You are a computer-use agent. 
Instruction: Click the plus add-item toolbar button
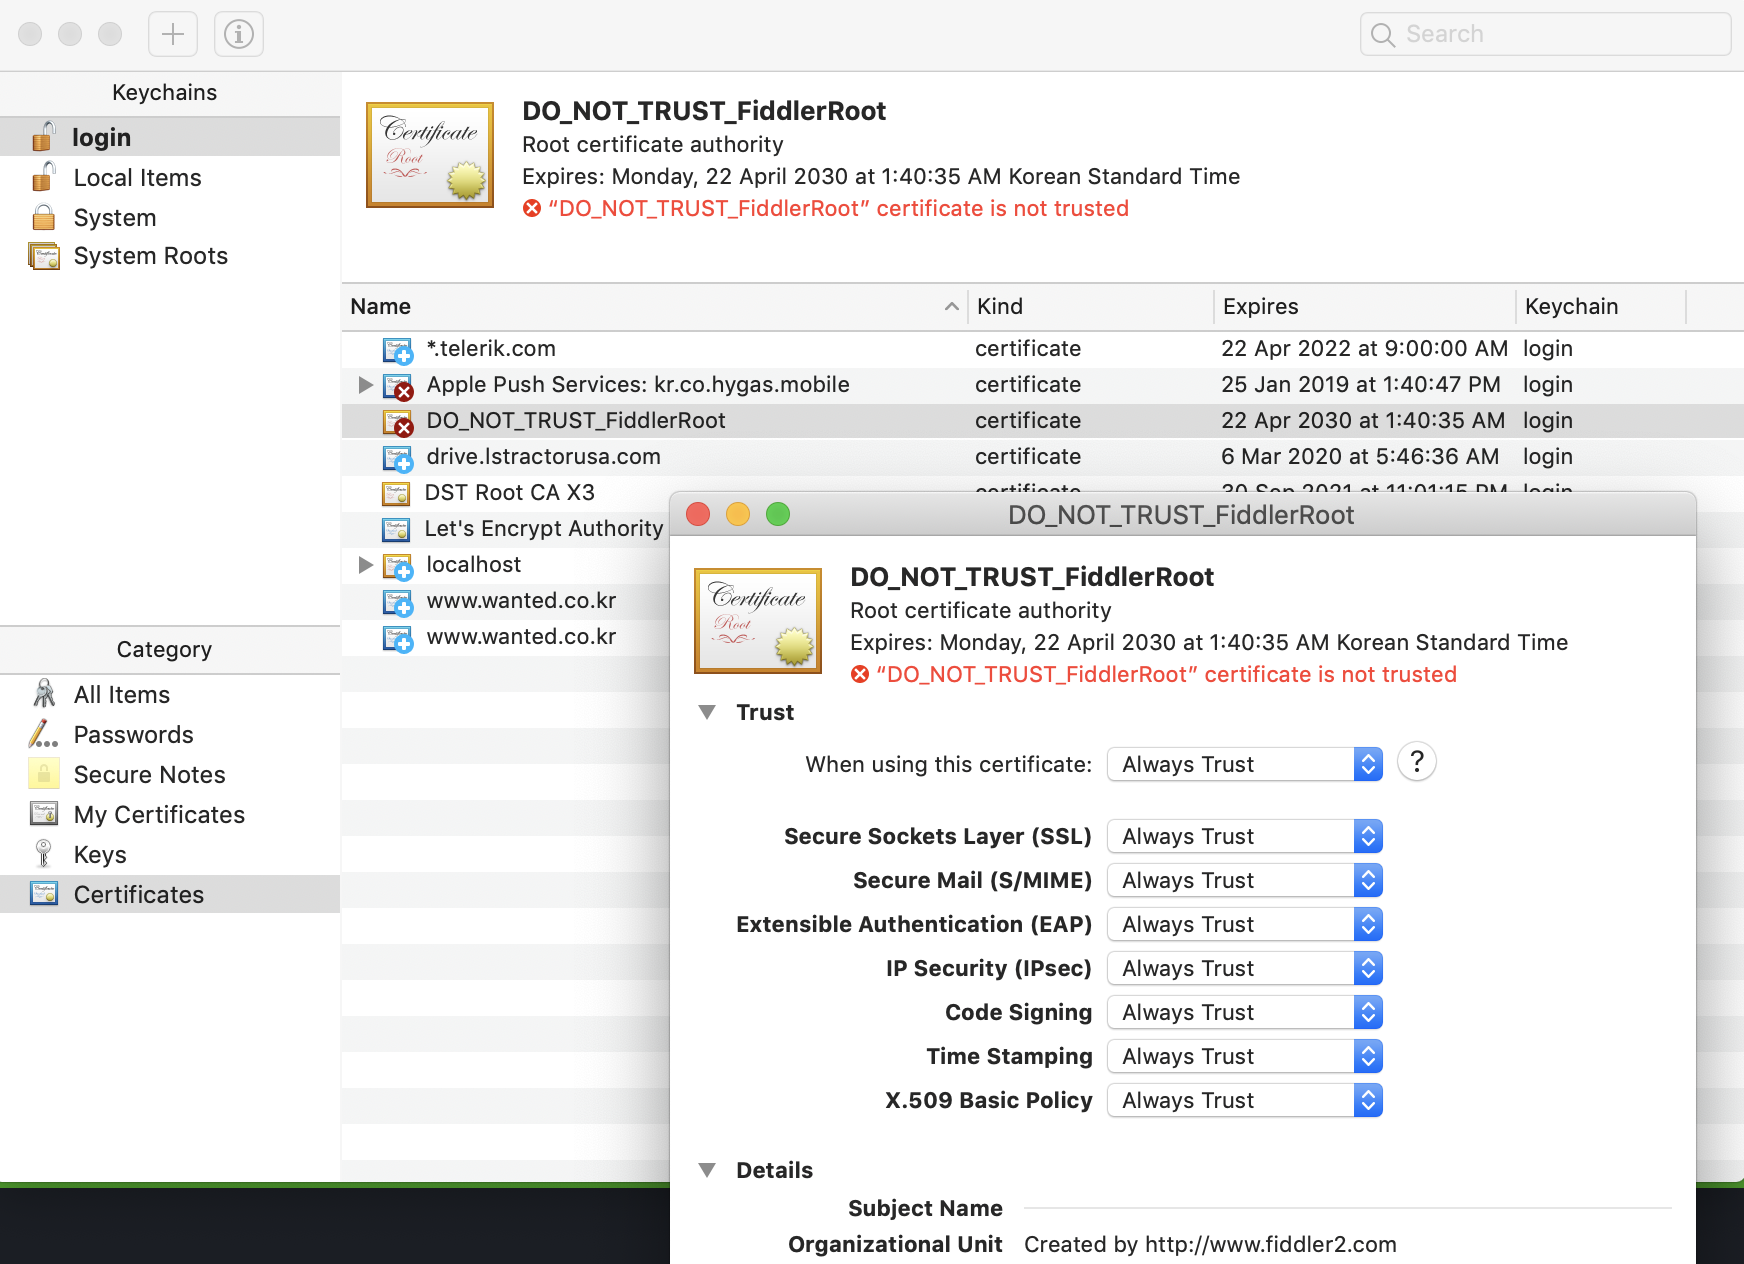coord(173,34)
